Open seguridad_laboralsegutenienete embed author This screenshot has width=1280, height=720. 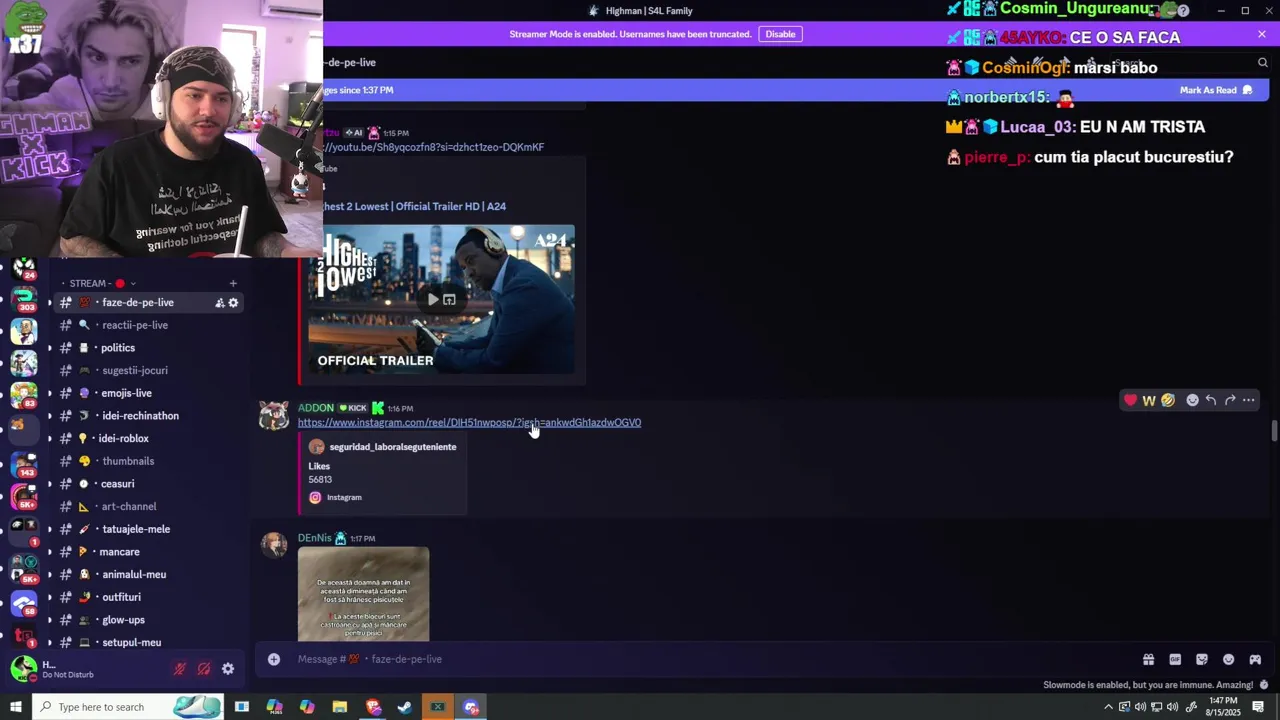click(x=392, y=447)
